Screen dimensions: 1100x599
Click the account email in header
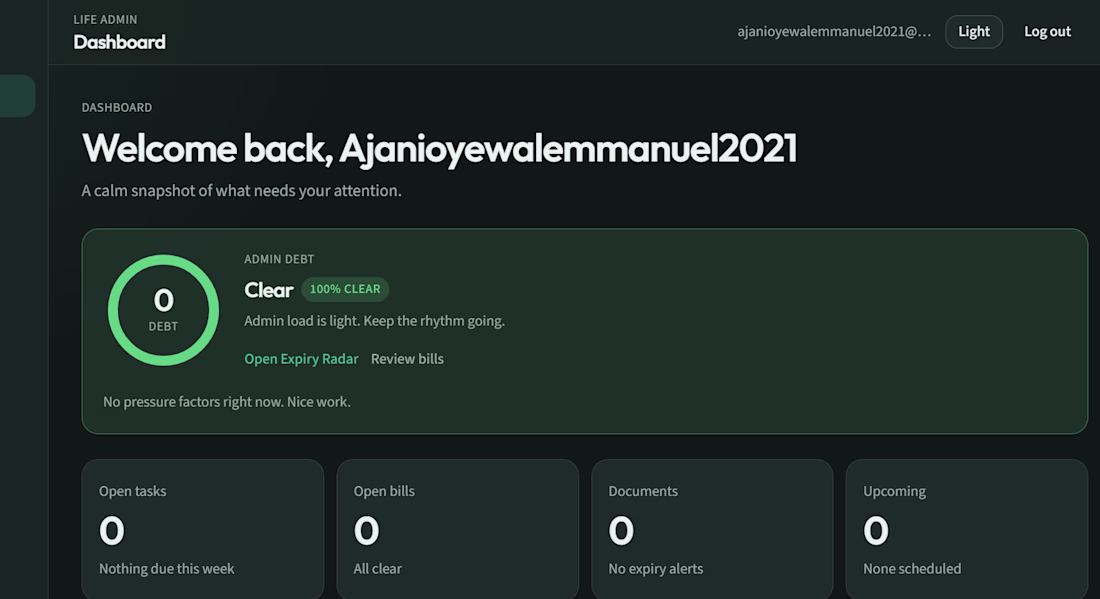click(834, 32)
